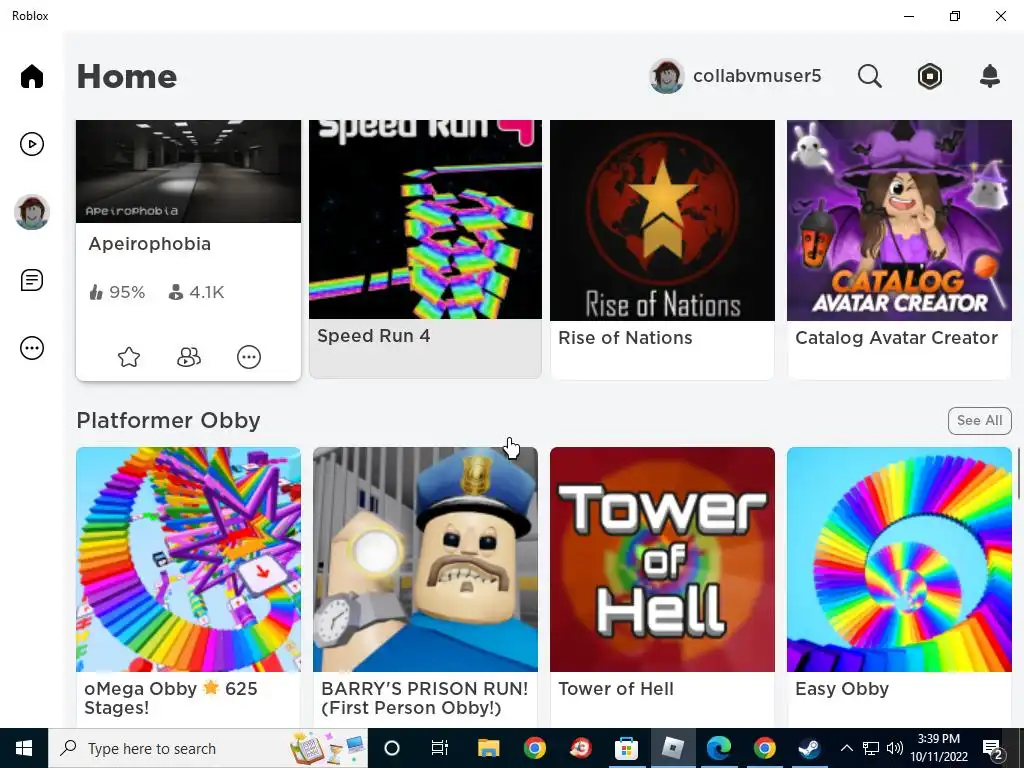This screenshot has width=1024, height=768.
Task: Click the Platformer Obby section heading
Action: [168, 421]
